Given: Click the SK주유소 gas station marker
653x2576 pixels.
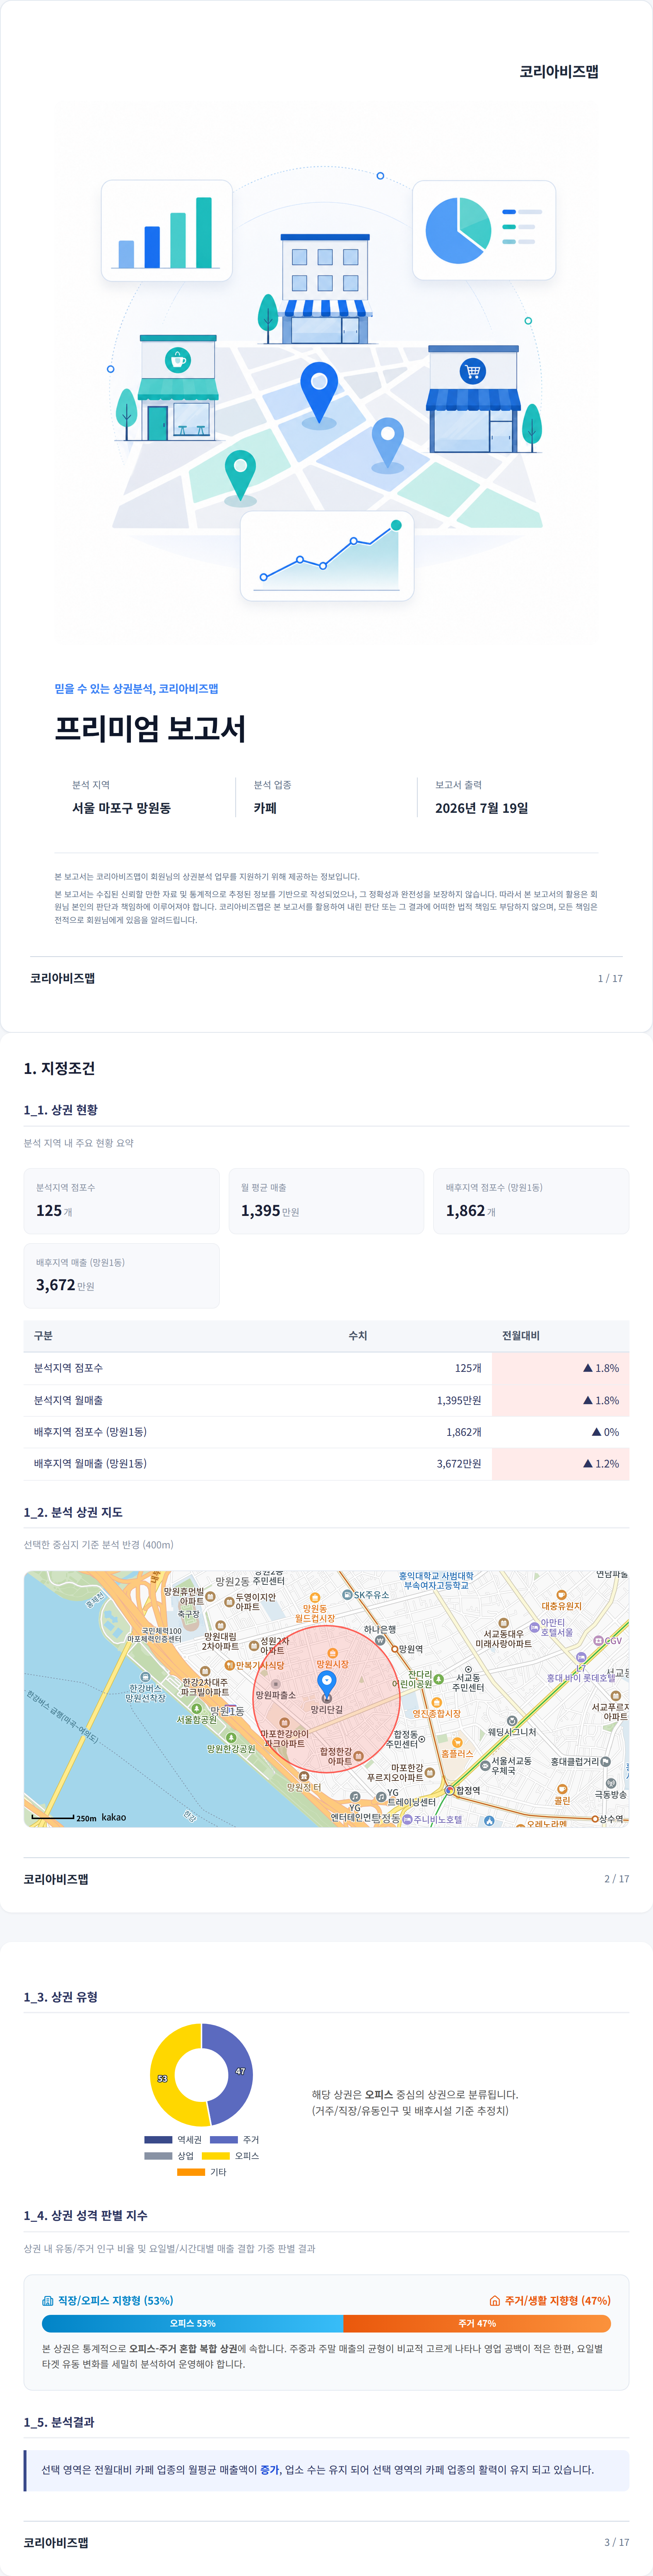Looking at the screenshot, I should (x=347, y=1595).
